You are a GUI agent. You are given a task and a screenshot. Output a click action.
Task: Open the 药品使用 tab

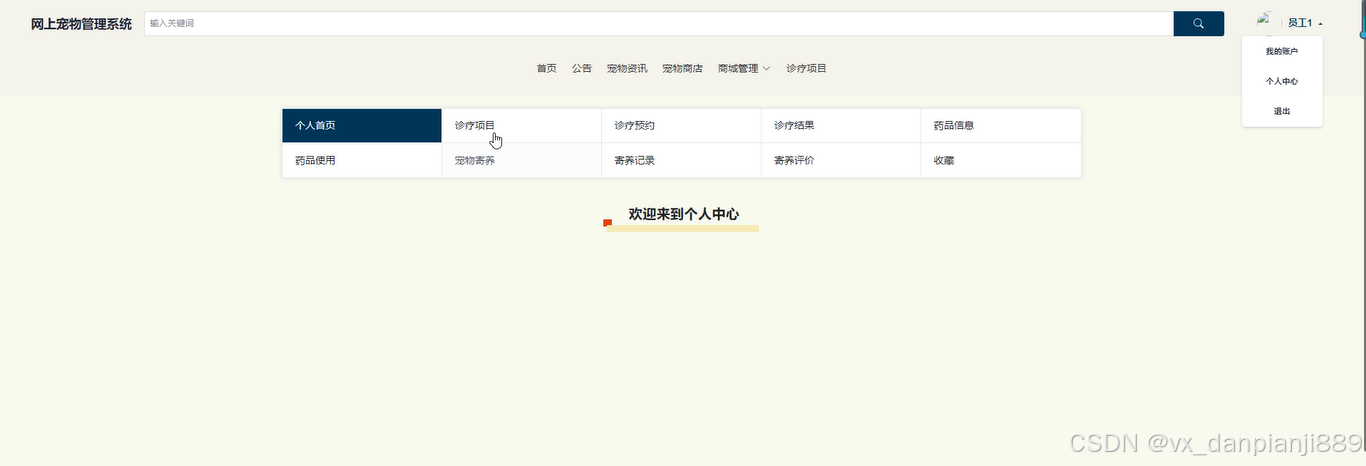362,160
